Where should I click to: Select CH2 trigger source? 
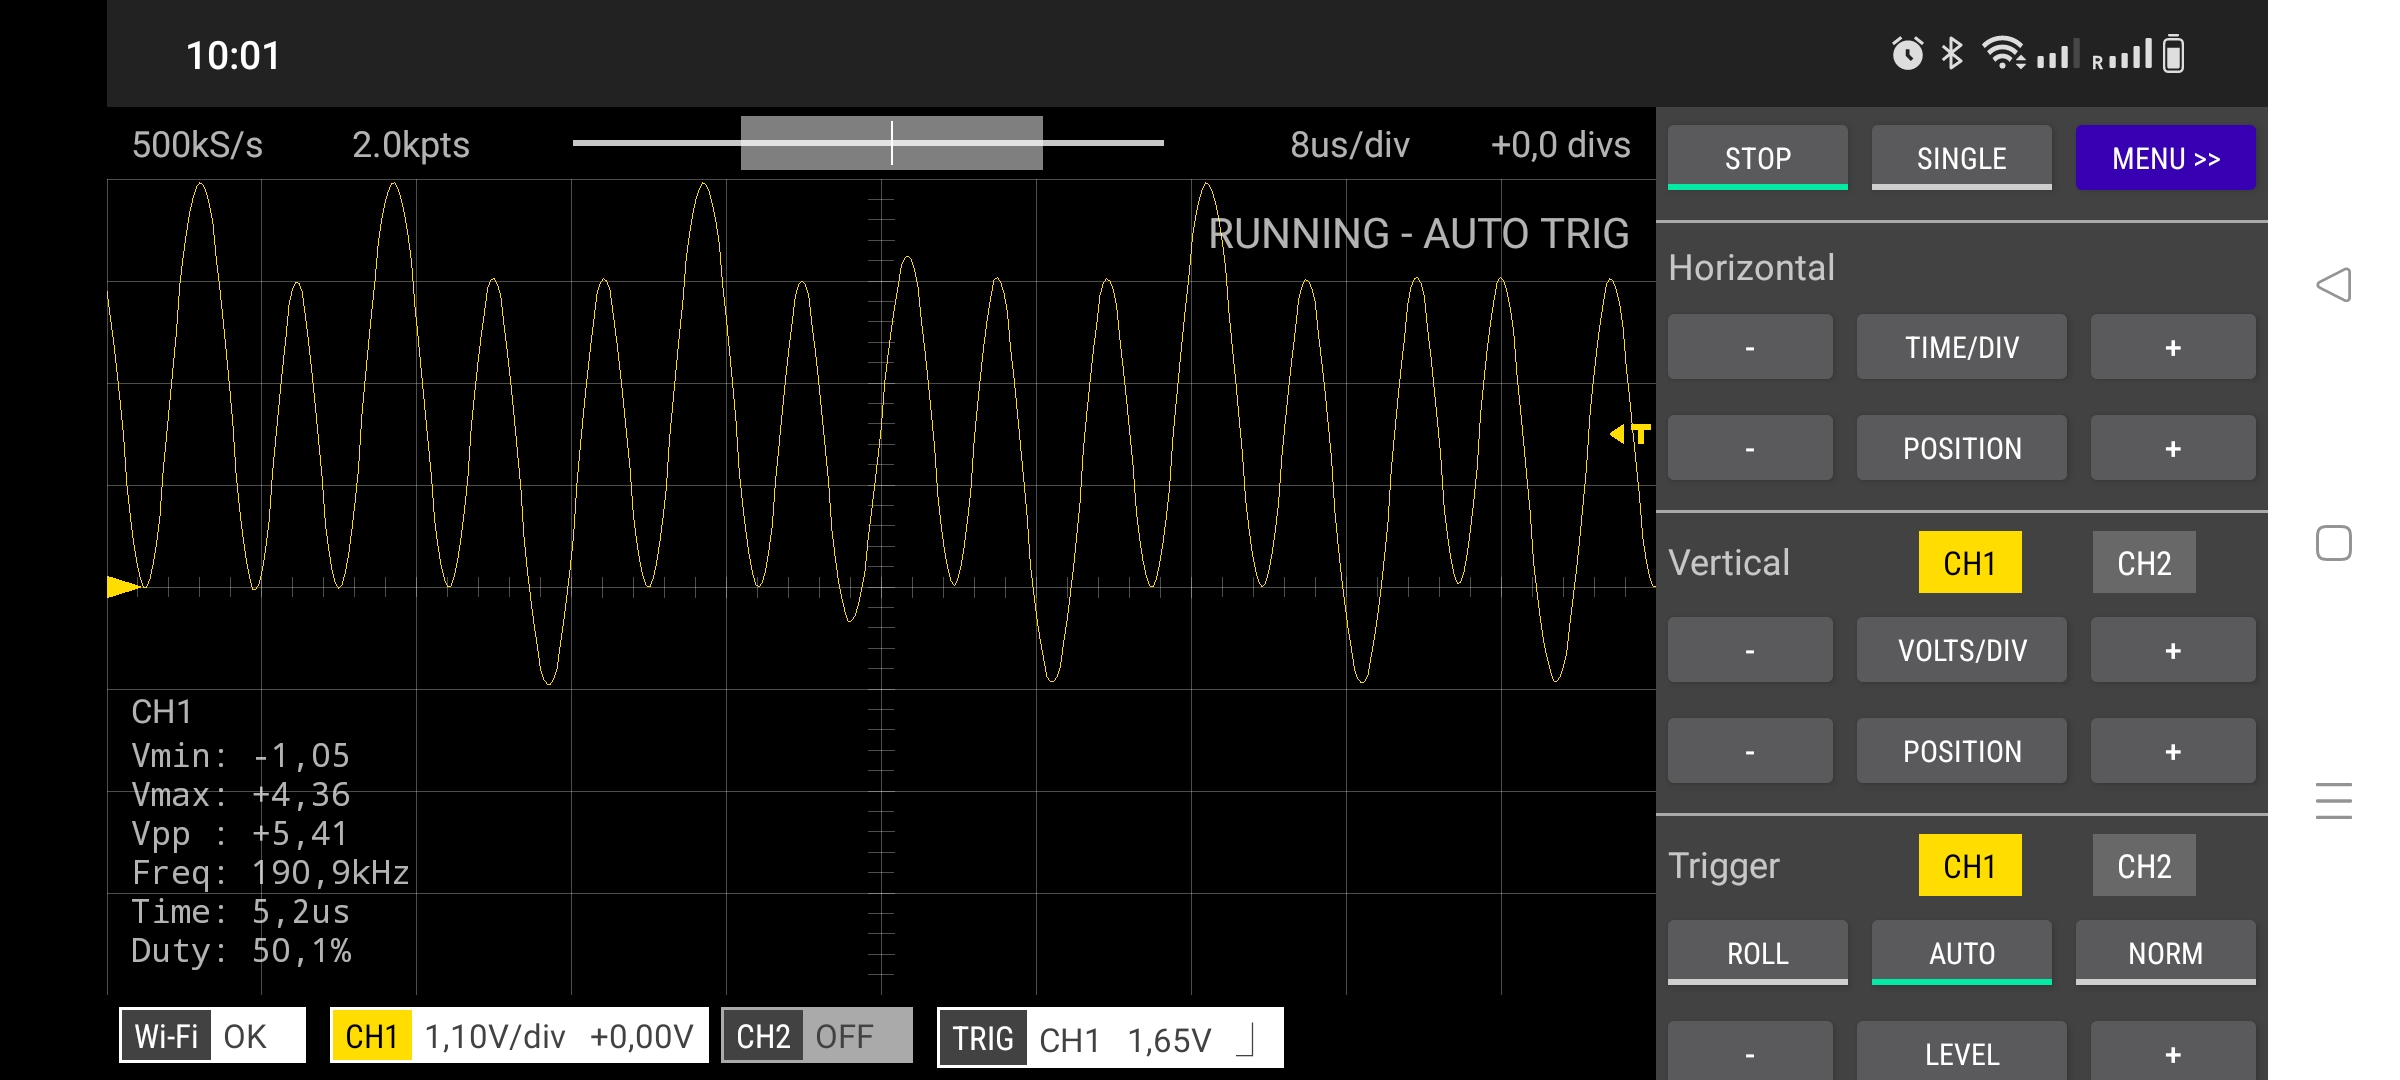(2143, 866)
